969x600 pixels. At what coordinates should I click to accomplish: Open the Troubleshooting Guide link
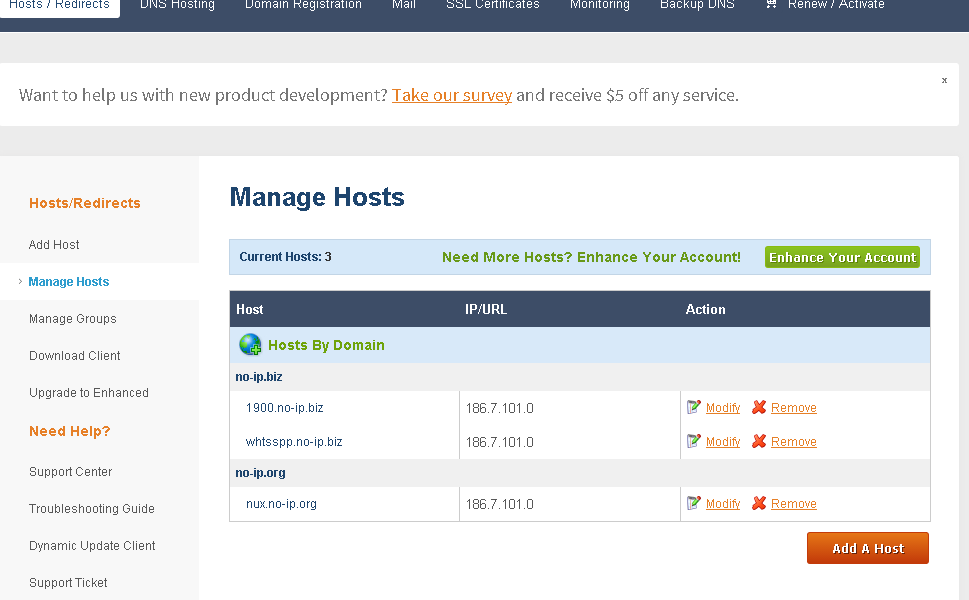tap(91, 509)
